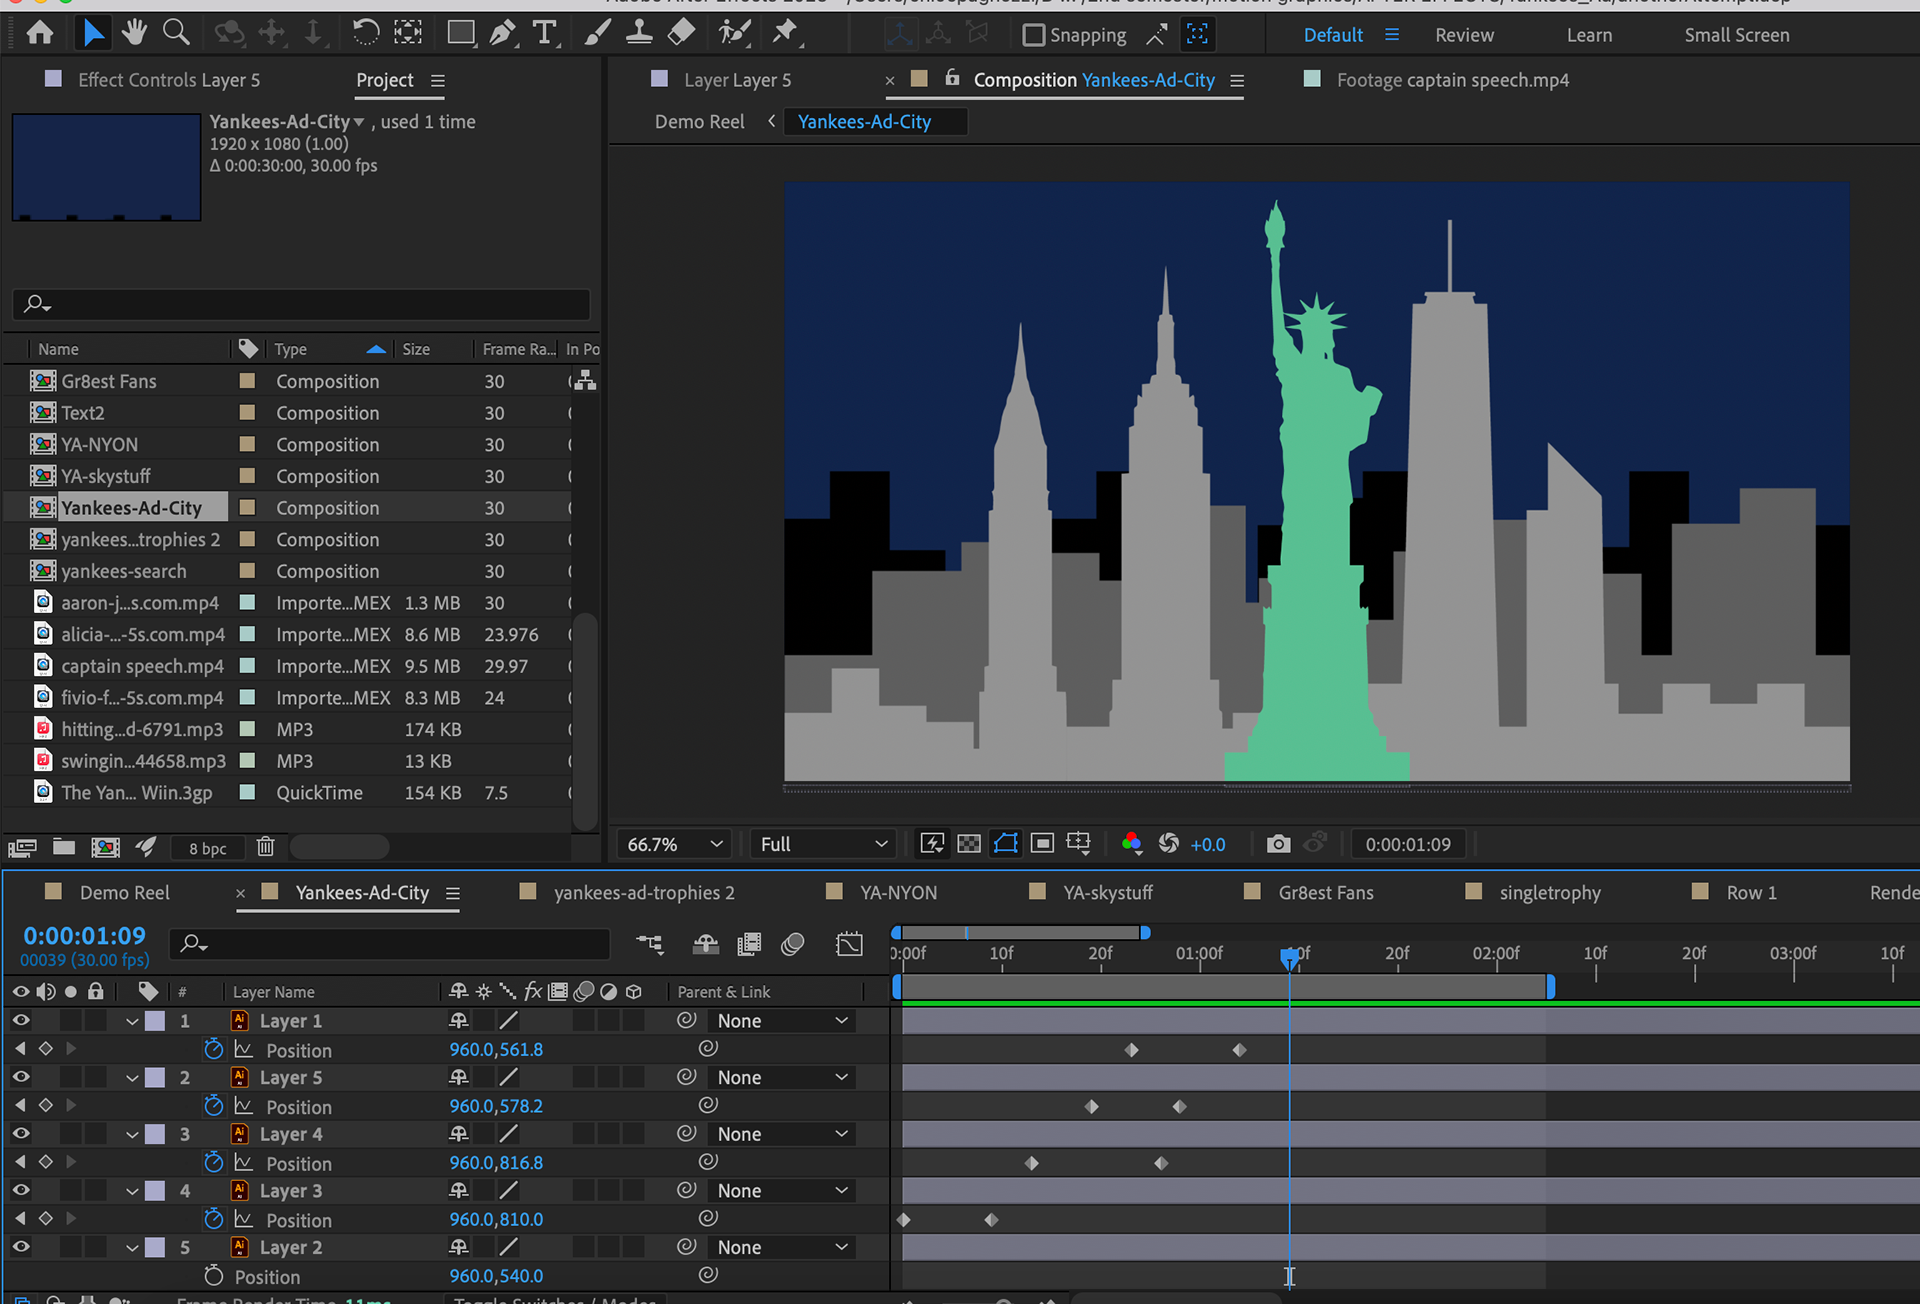
Task: Open the show channel color menu
Action: tap(1132, 843)
